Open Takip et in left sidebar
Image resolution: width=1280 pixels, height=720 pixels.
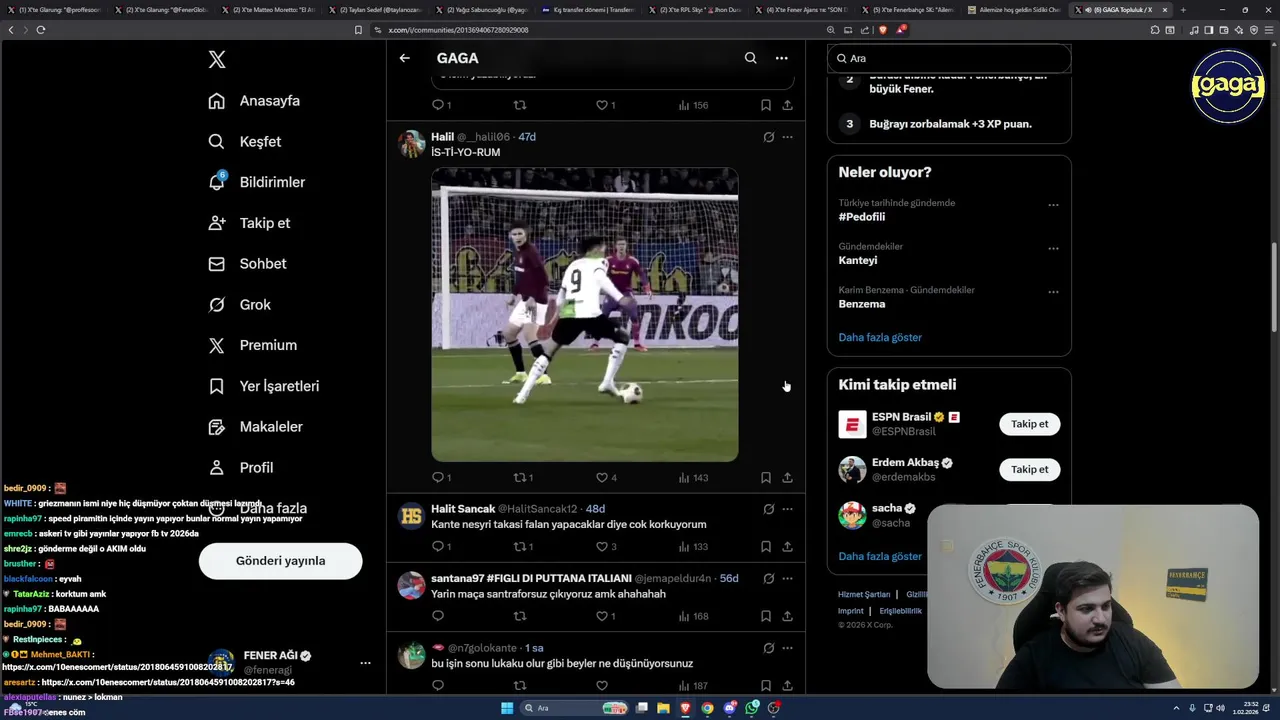click(249, 223)
